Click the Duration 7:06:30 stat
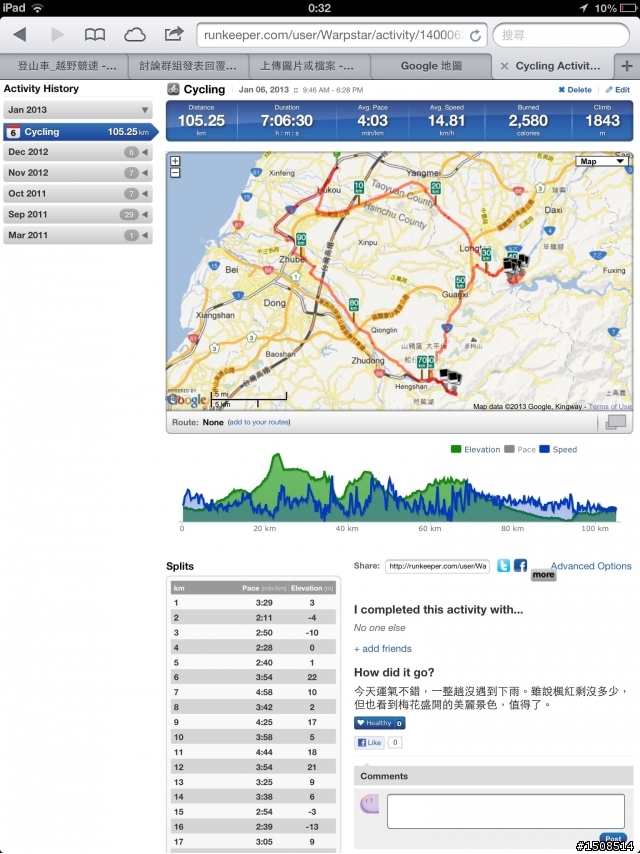The width and height of the screenshot is (640, 854). pyautogui.click(x=287, y=120)
